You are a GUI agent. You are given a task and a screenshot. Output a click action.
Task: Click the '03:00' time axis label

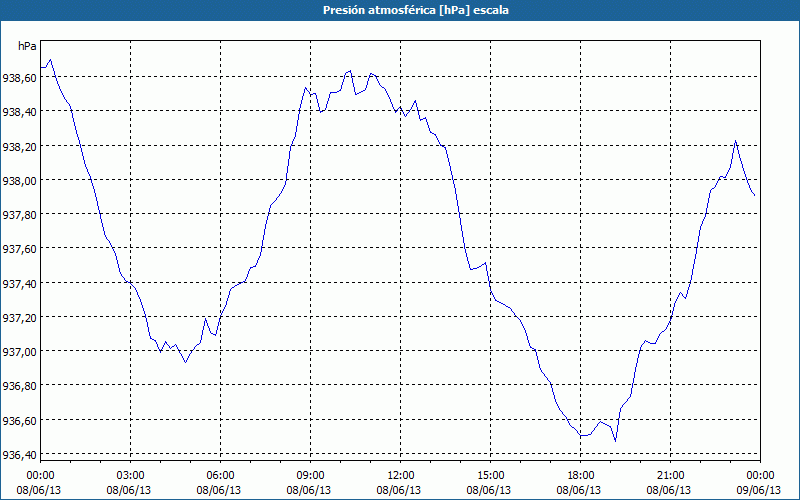pyautogui.click(x=131, y=476)
